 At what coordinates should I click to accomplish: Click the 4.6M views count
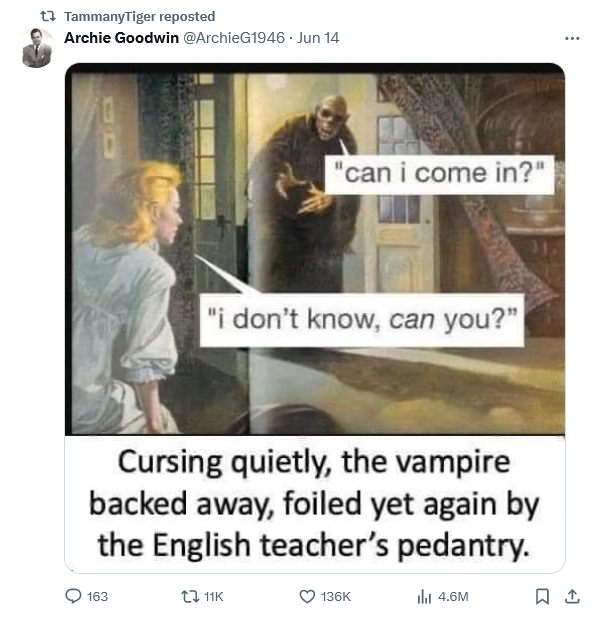coord(453,596)
